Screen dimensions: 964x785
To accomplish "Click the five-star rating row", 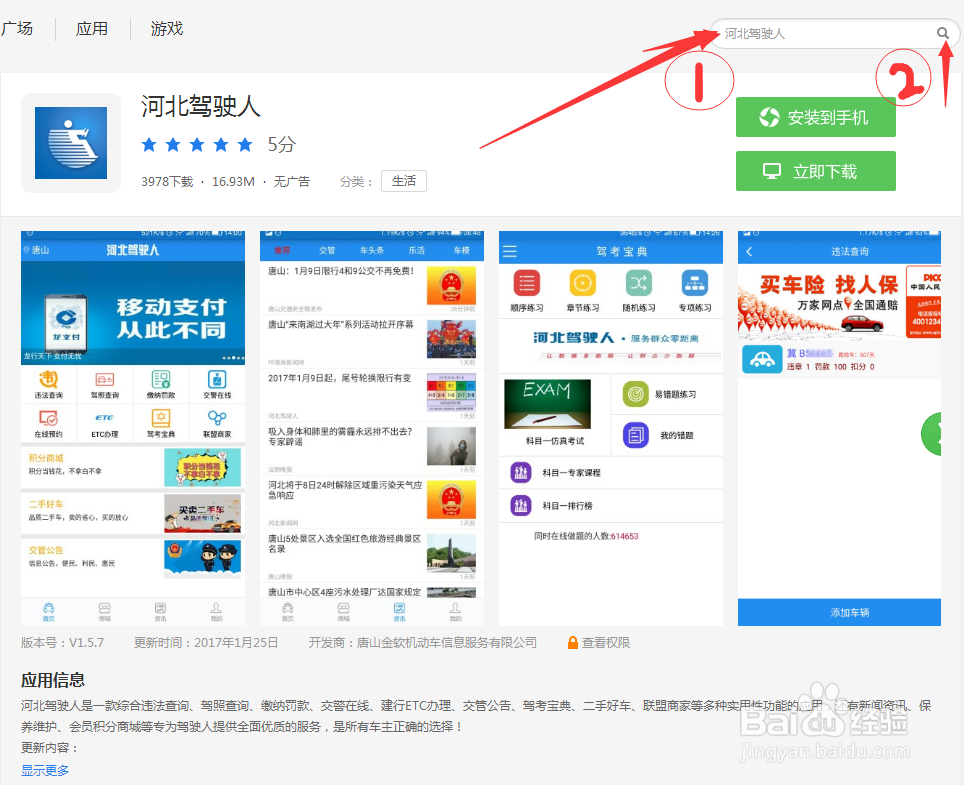I will (x=197, y=144).
